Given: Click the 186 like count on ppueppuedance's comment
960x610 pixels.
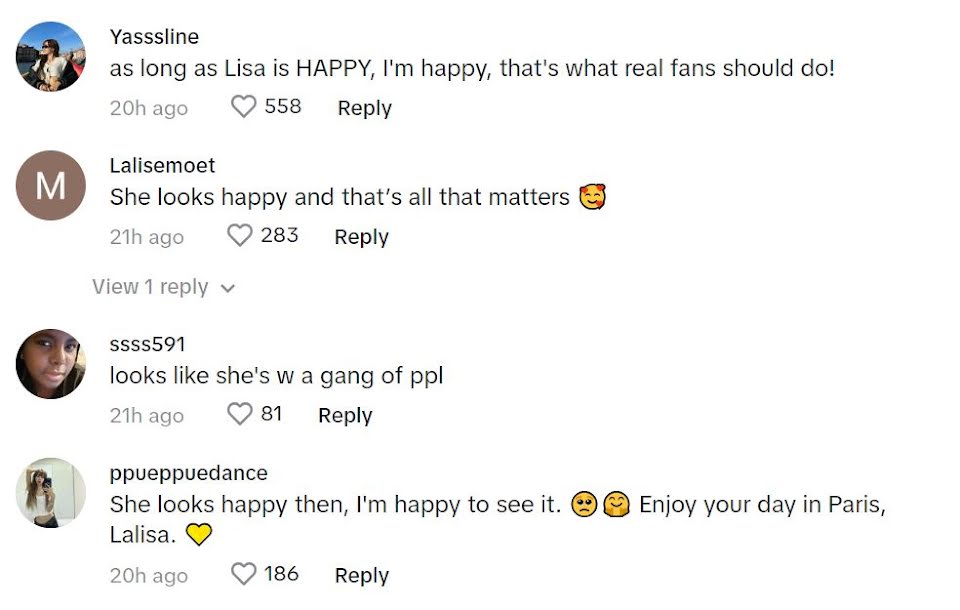Looking at the screenshot, I should click(x=281, y=574).
